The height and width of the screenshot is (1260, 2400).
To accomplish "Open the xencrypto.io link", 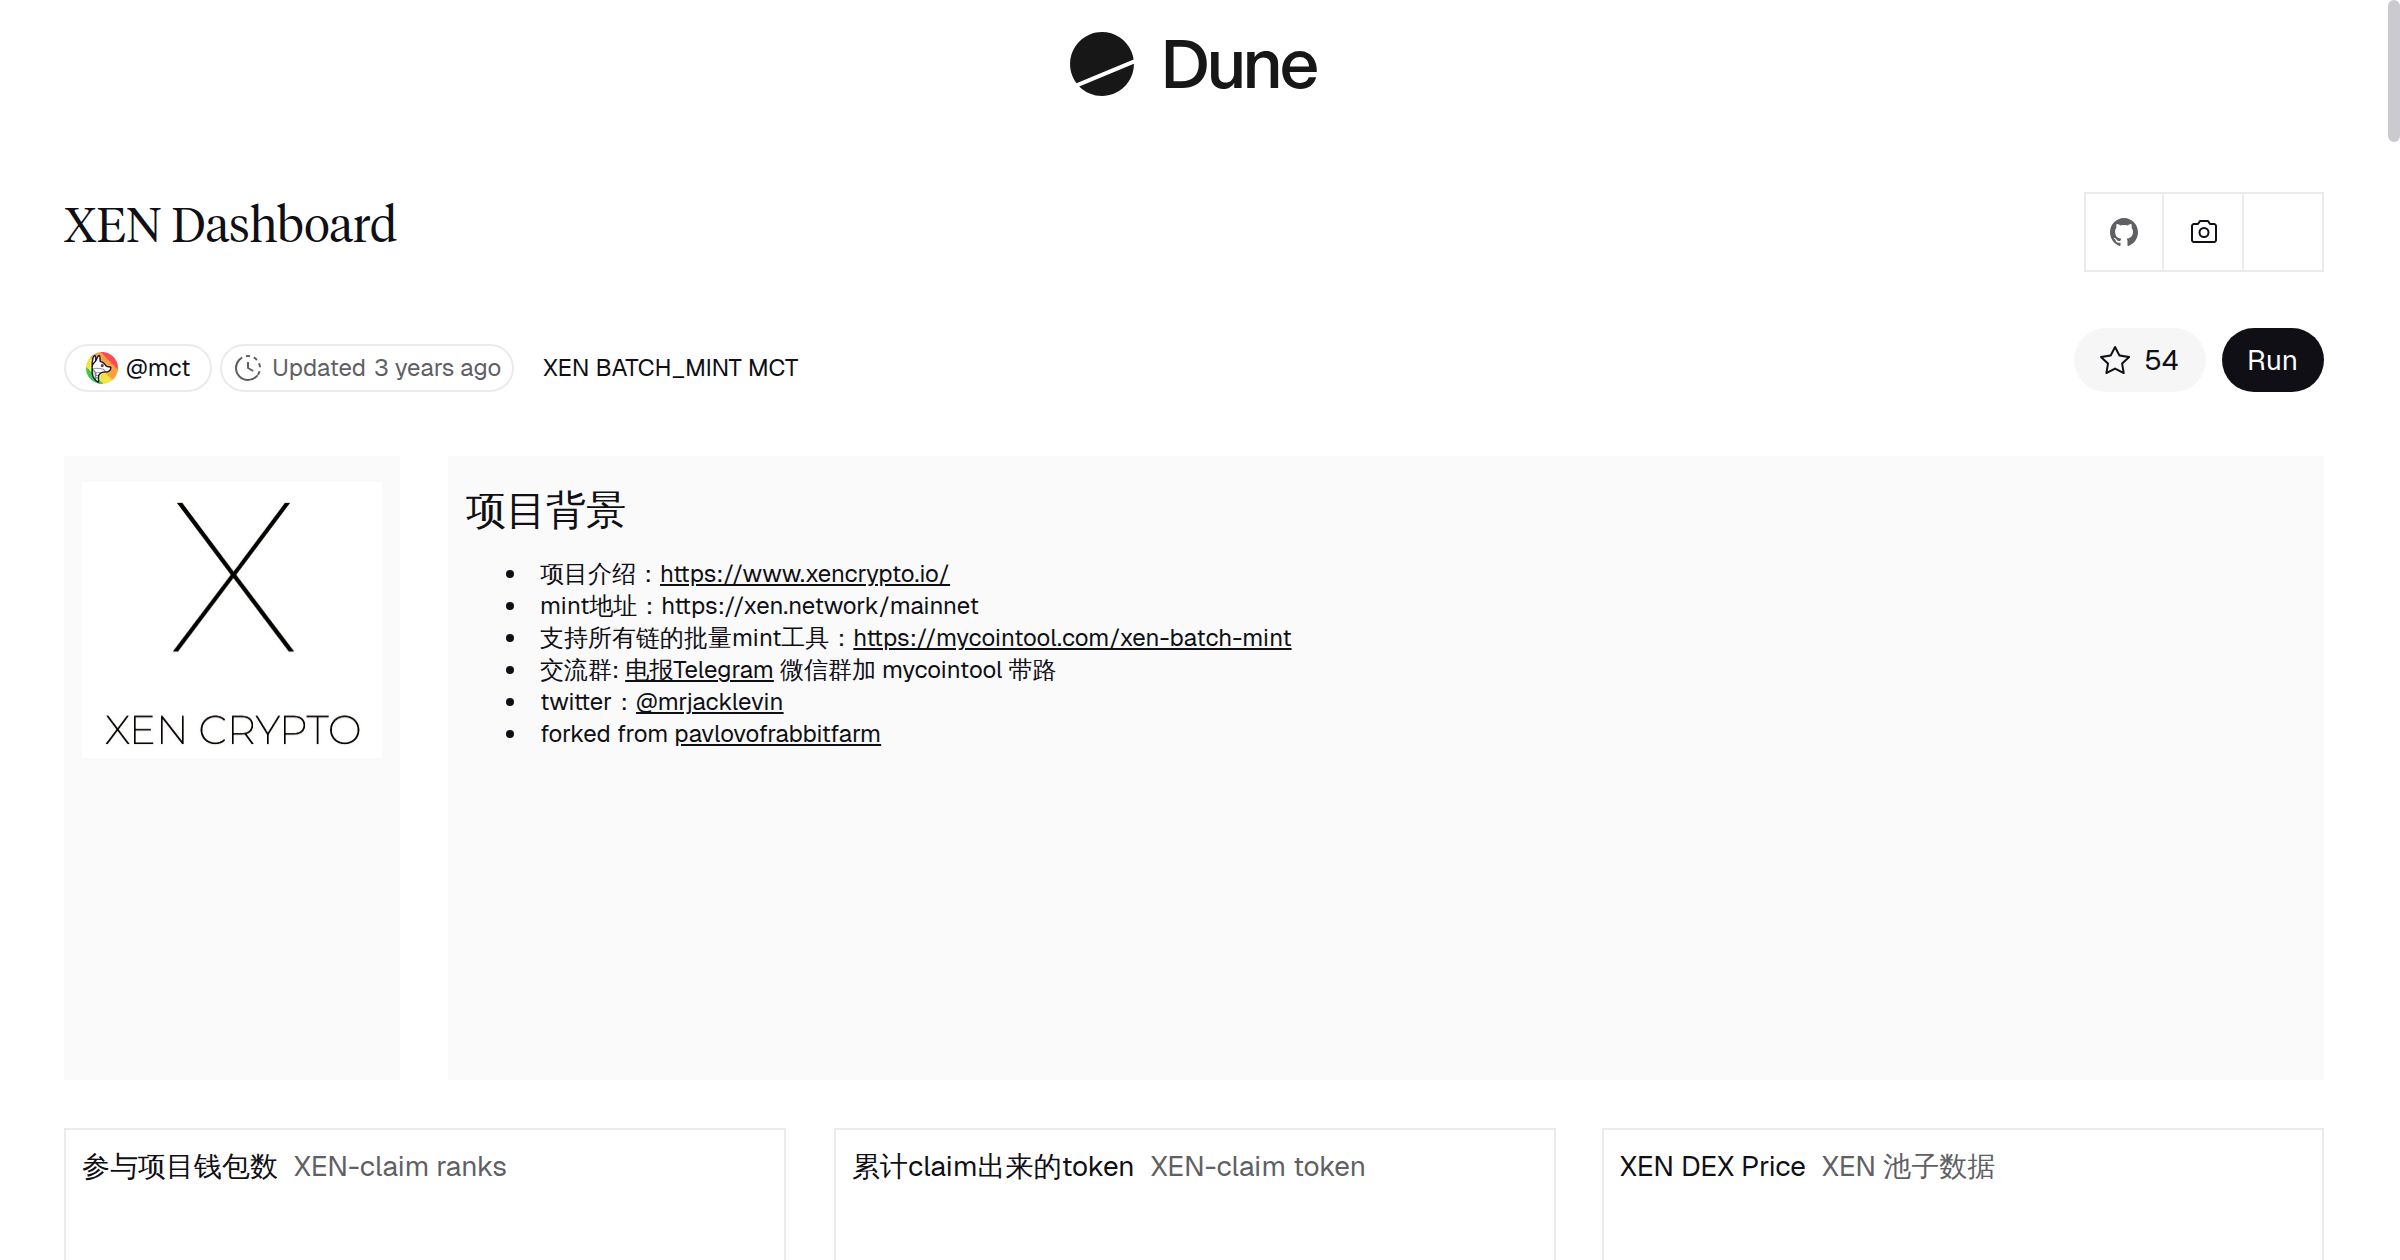I will point(804,574).
